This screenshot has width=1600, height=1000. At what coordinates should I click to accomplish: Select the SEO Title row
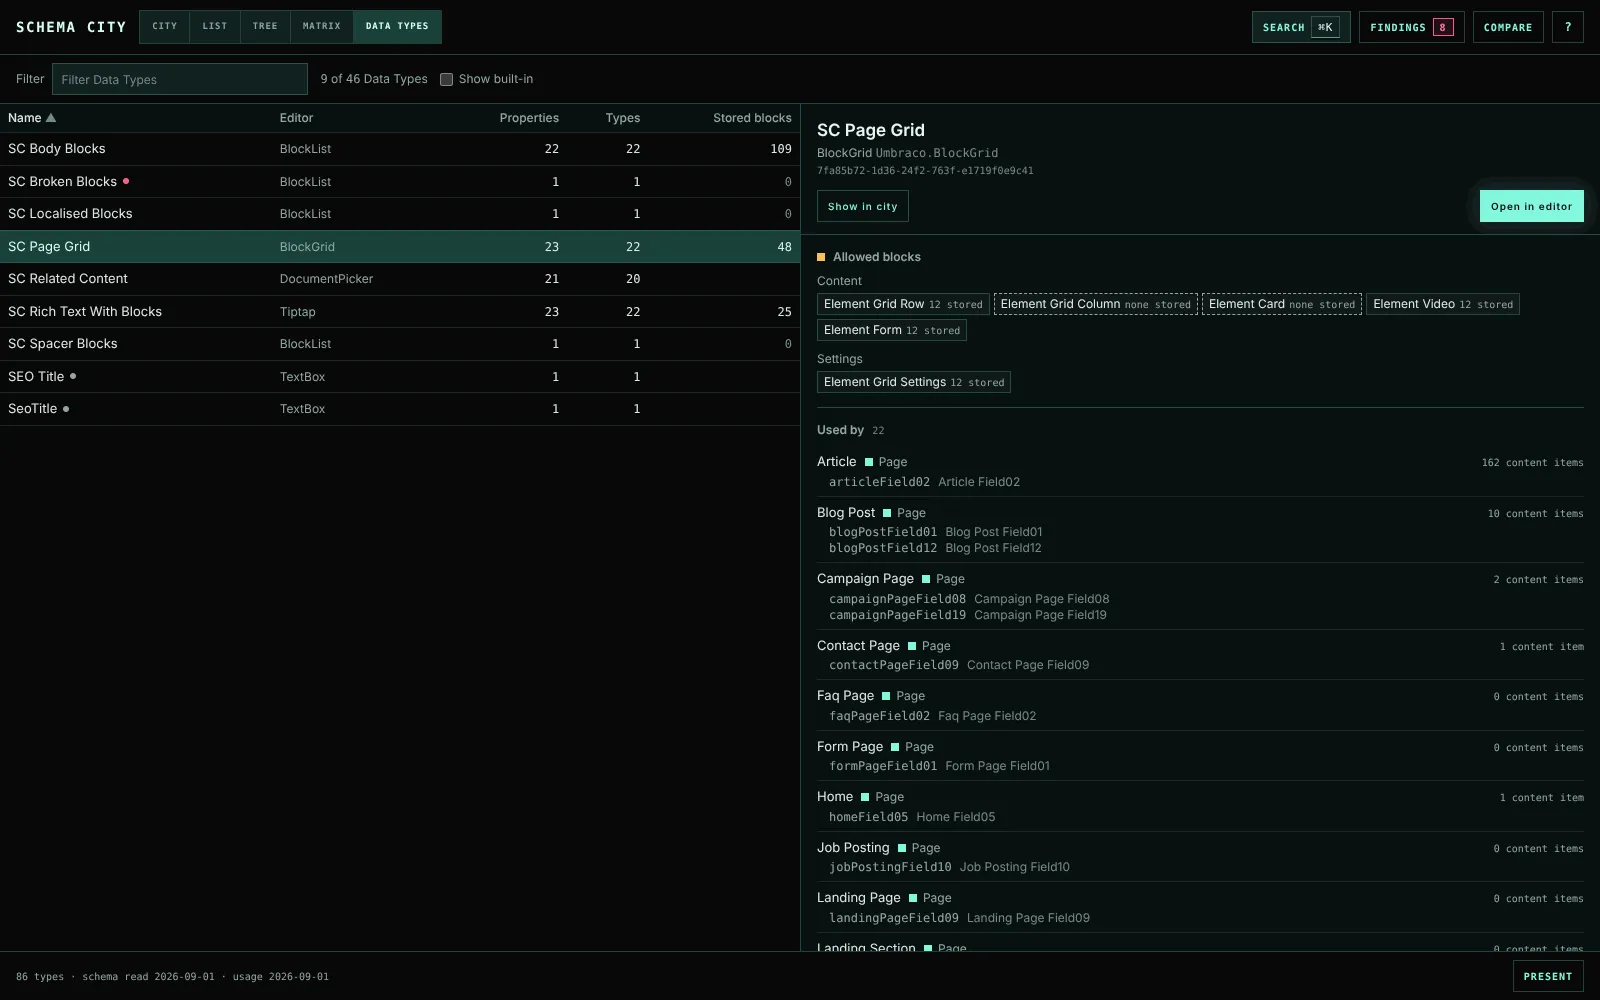pos(400,377)
